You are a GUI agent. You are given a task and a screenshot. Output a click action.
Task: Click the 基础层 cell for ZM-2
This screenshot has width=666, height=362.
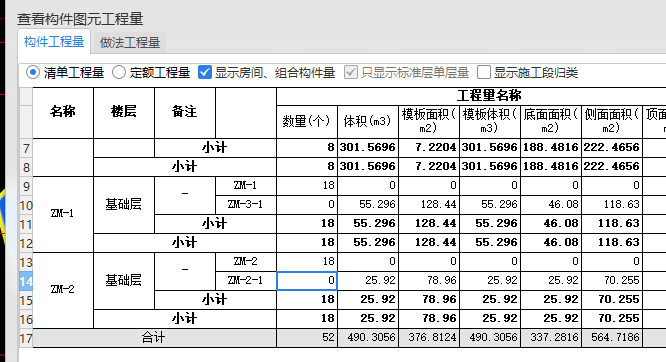(124, 281)
